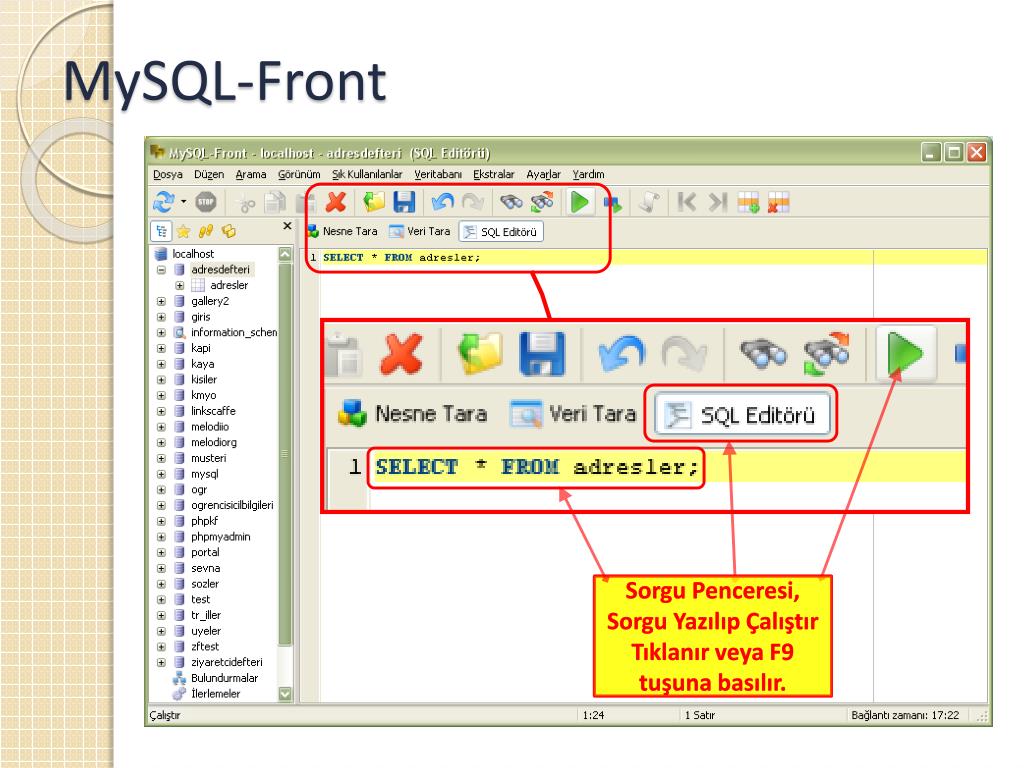Select the portal database
Image resolution: width=1024 pixels, height=768 pixels.
[x=205, y=552]
